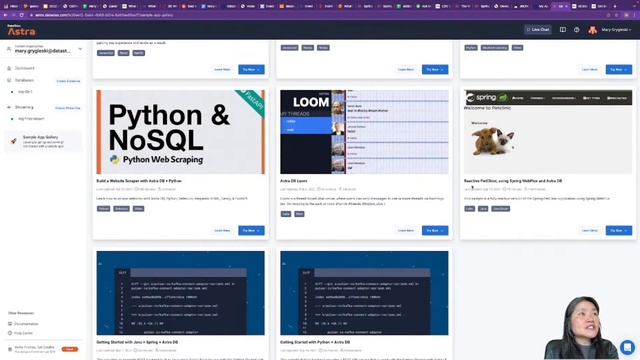This screenshot has height=360, width=640.
Task: Open Try Now dropdown on top-right partial card
Action: click(618, 69)
